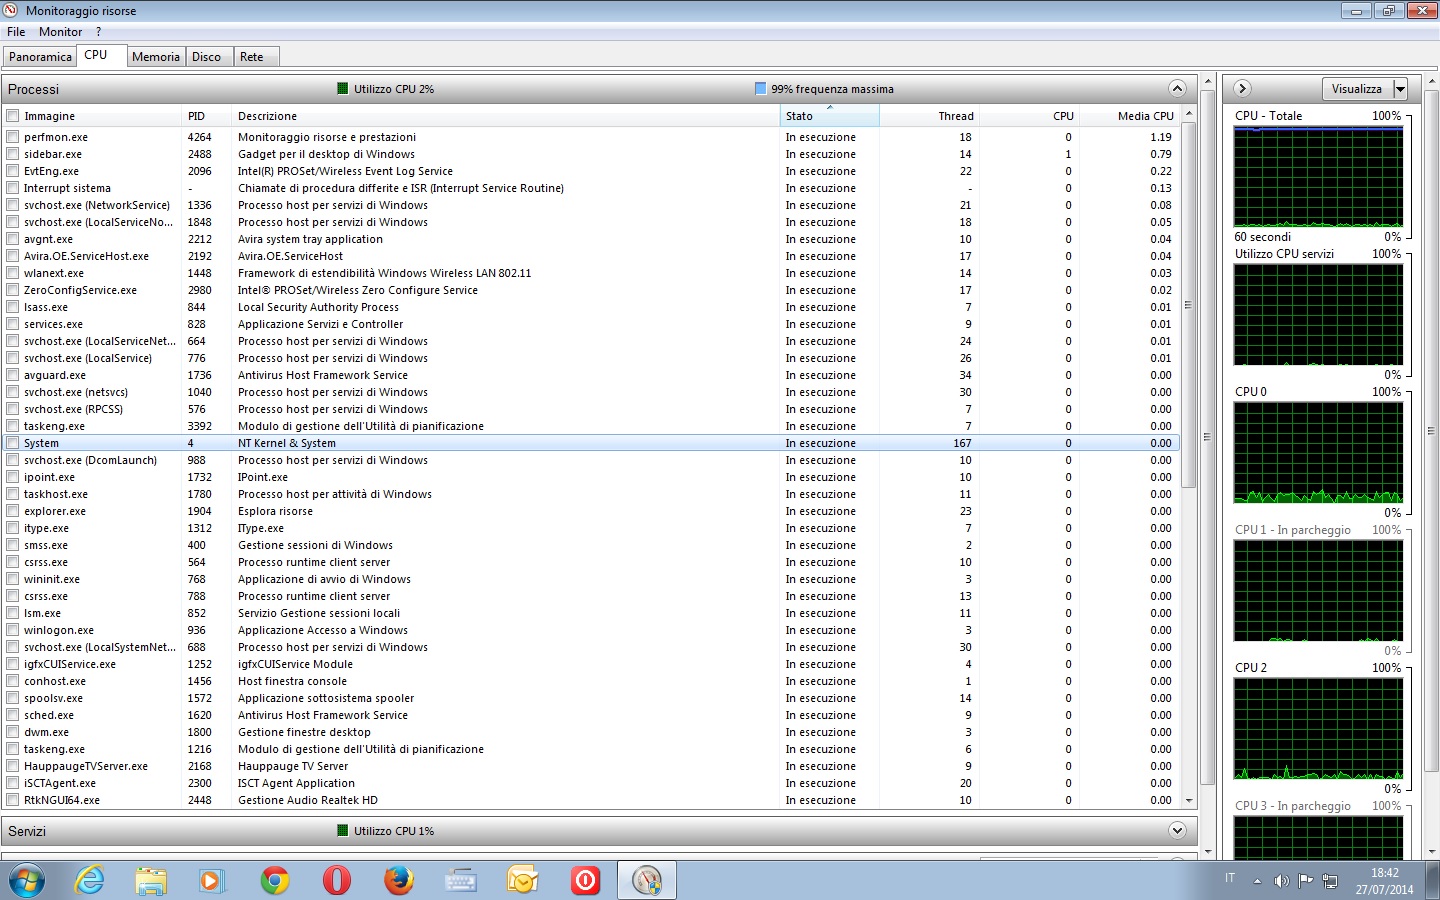Viewport: 1440px width, 900px height.
Task: Open the network tray icon
Action: [1330, 881]
